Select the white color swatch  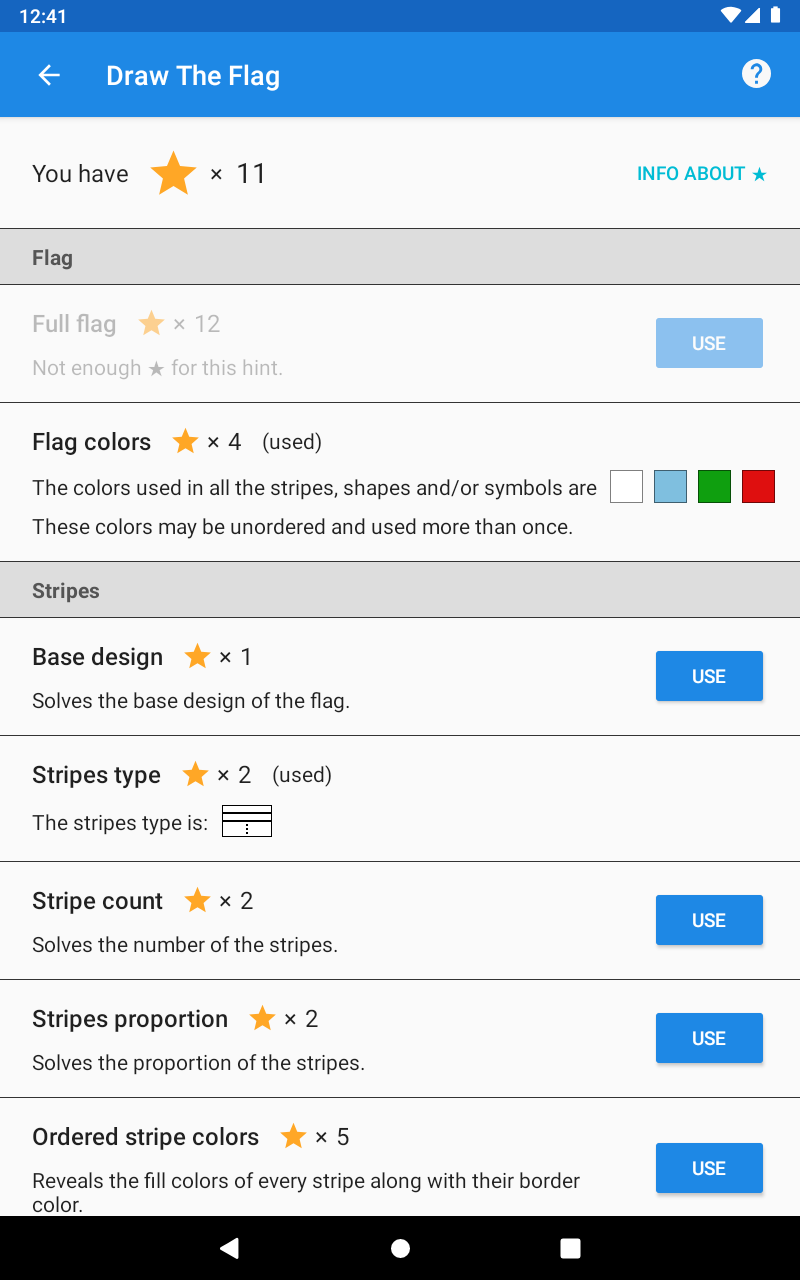click(x=626, y=487)
